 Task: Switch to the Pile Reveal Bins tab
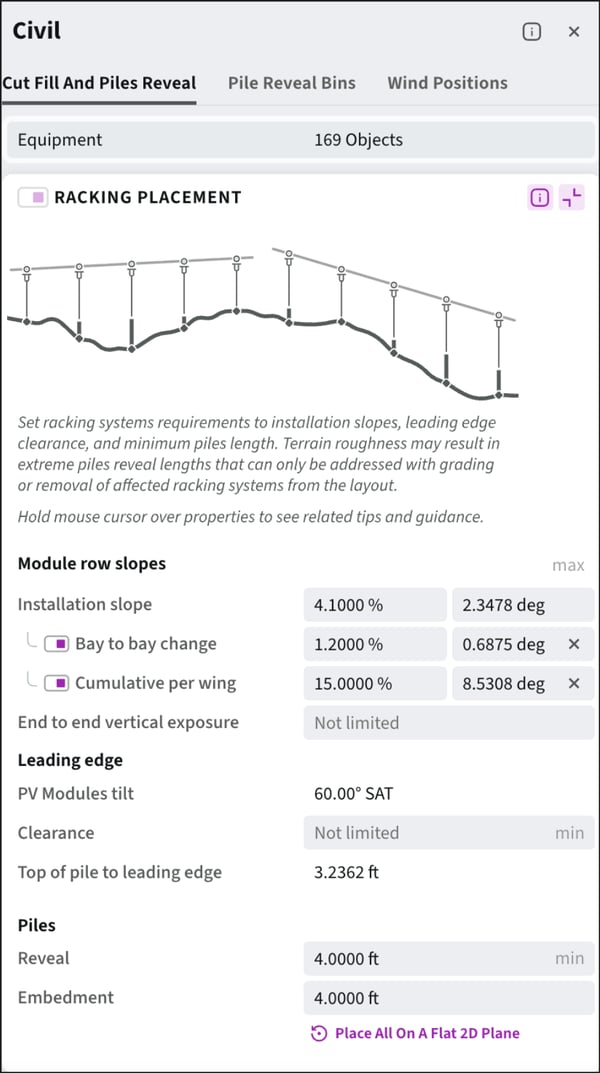click(291, 83)
